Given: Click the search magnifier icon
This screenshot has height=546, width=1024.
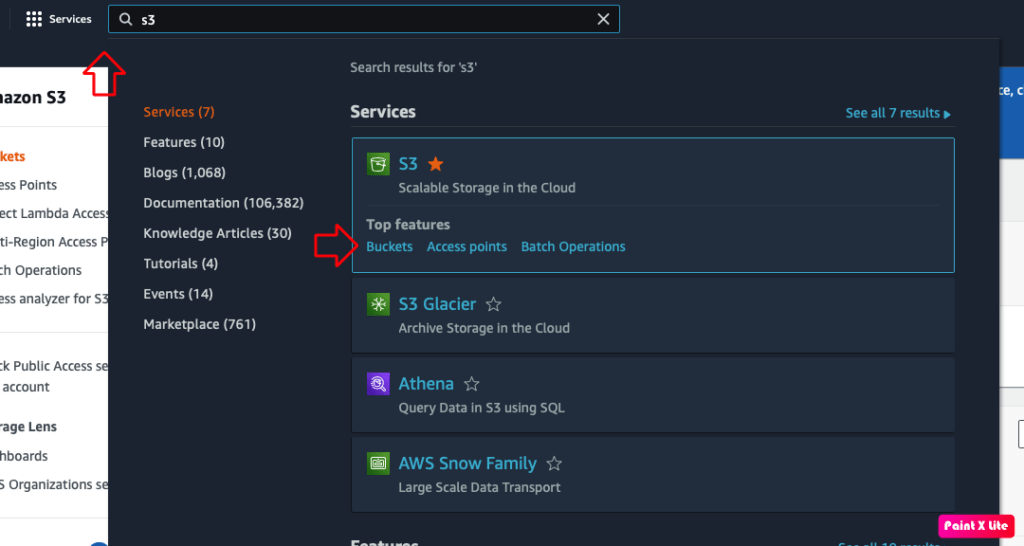Looking at the screenshot, I should pos(125,19).
